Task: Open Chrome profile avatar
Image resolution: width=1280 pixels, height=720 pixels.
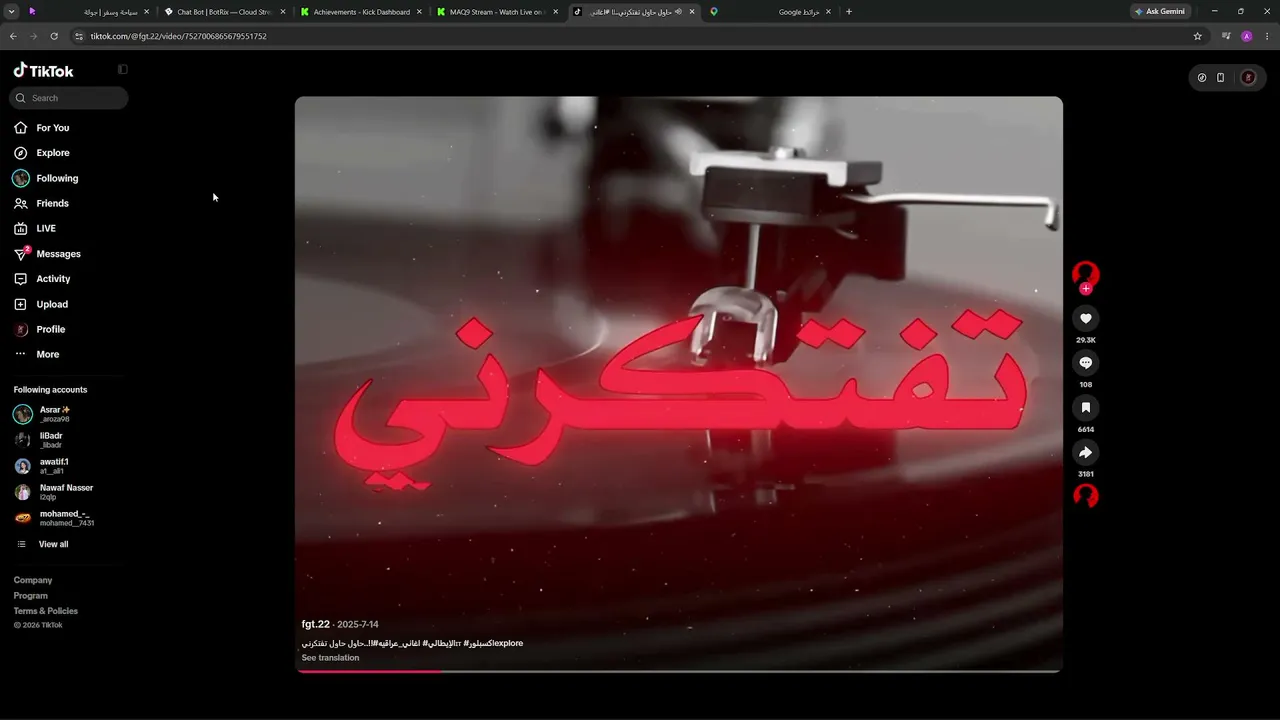Action: [1246, 36]
